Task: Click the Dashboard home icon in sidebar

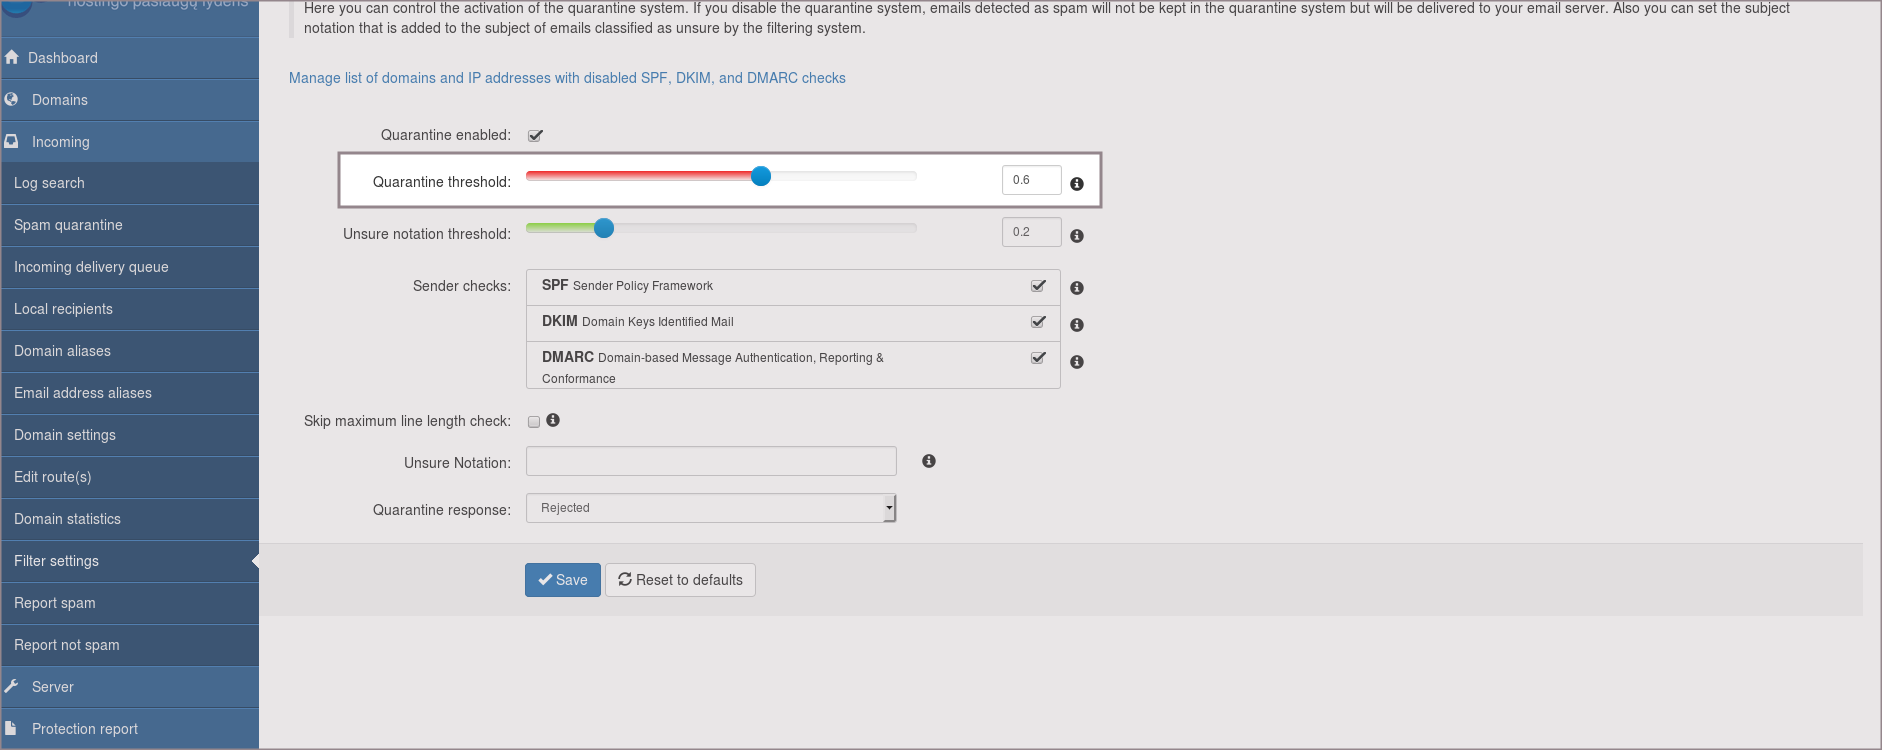Action: pos(12,58)
